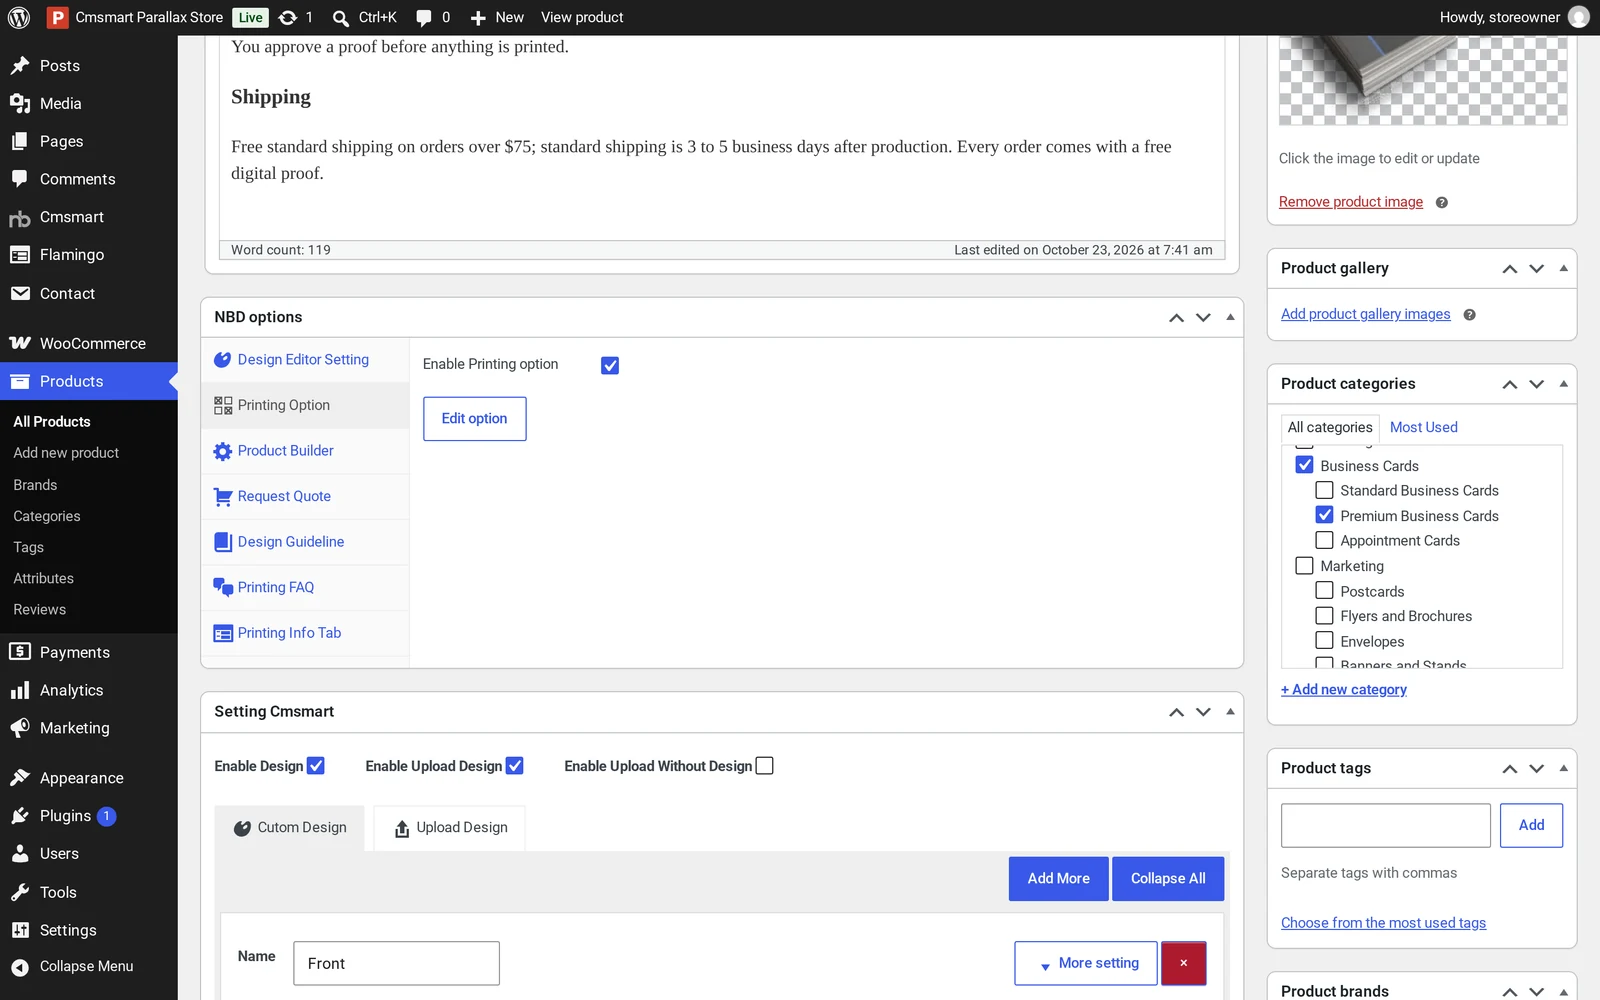Click the Marketing megaphone icon
Image resolution: width=1600 pixels, height=1000 pixels.
20,728
